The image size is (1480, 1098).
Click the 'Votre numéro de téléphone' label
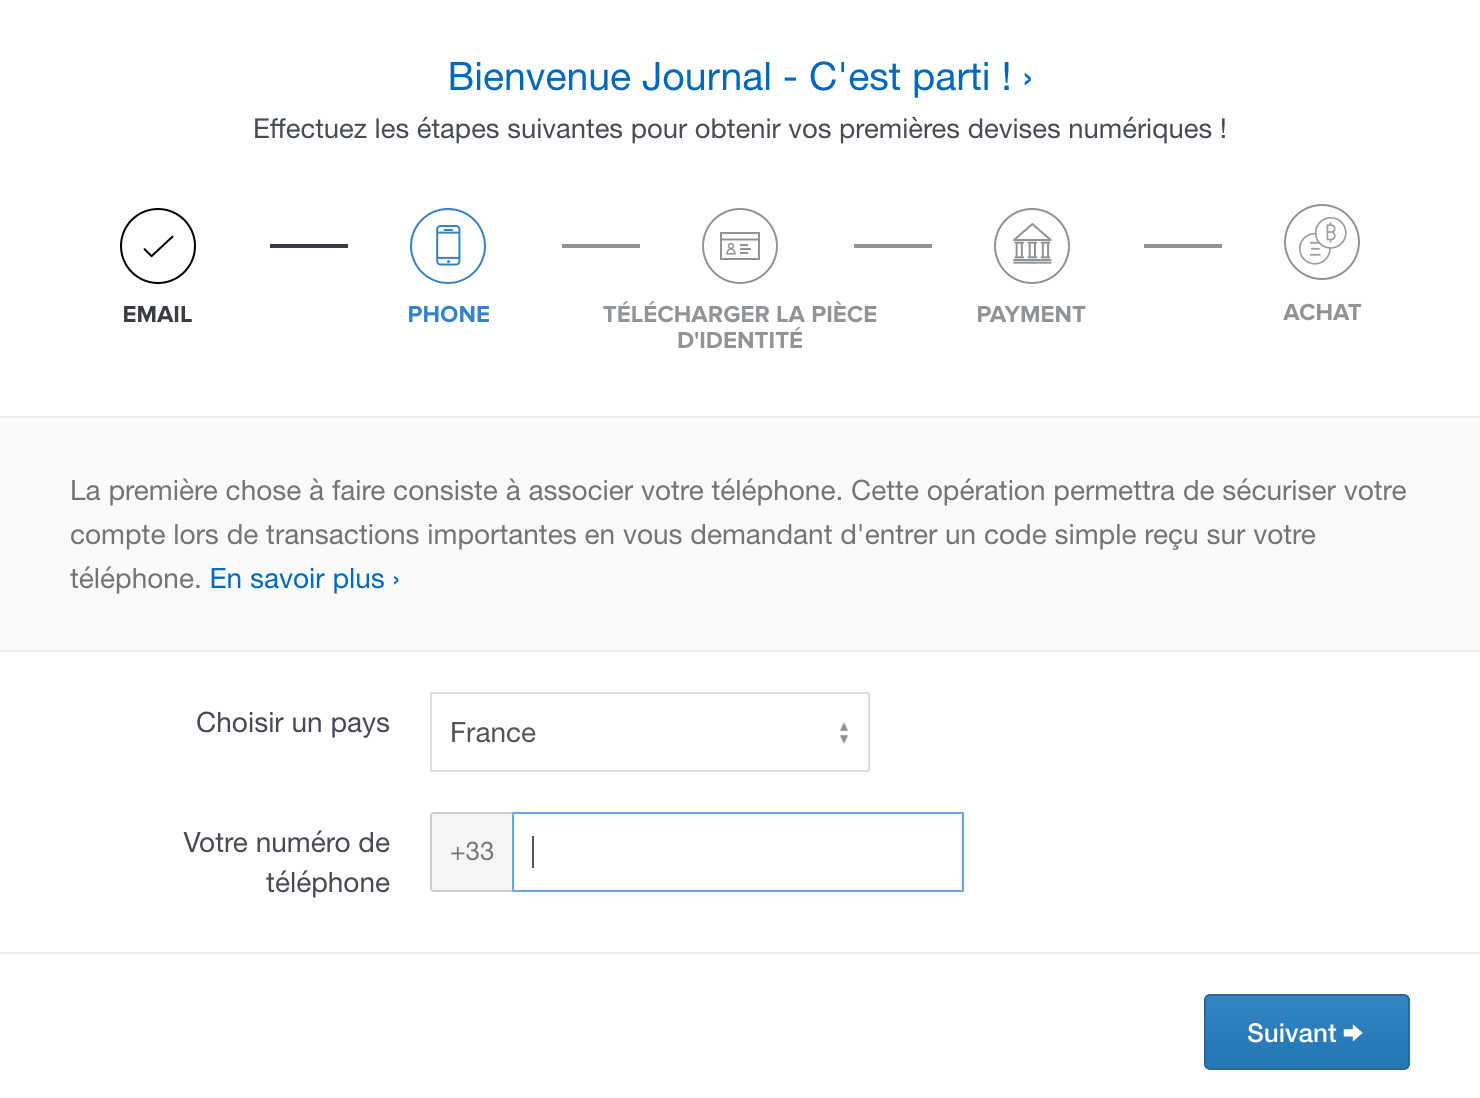click(288, 862)
